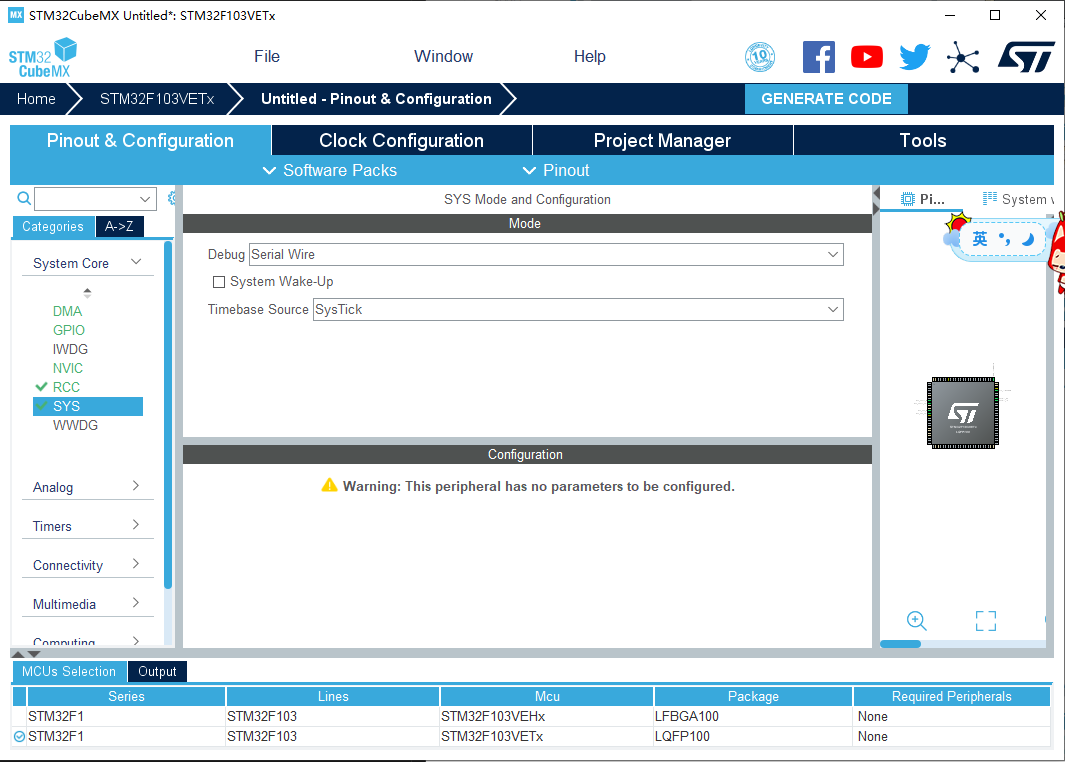Expand the Software Packs dropdown
1065x762 pixels.
[330, 170]
